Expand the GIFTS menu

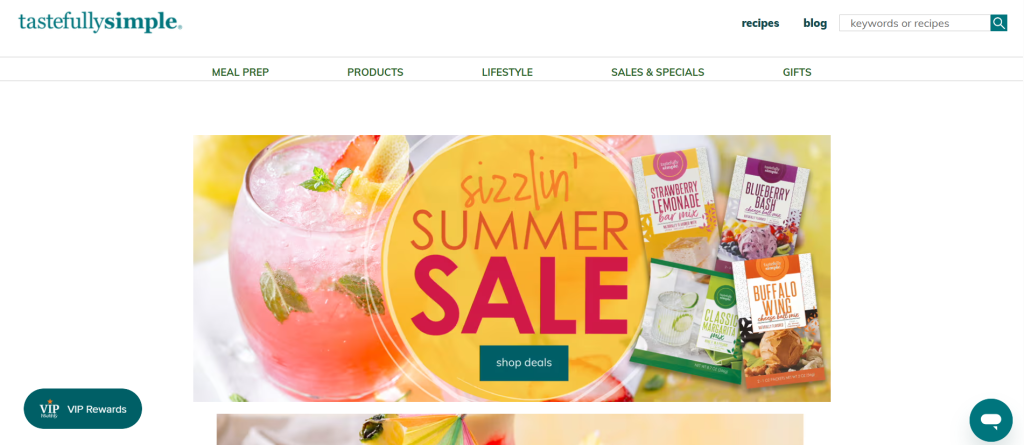[x=797, y=72]
